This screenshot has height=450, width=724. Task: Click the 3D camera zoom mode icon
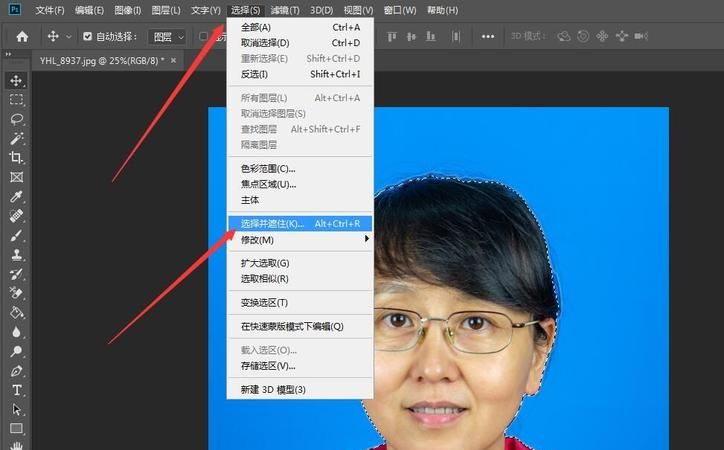click(x=641, y=36)
